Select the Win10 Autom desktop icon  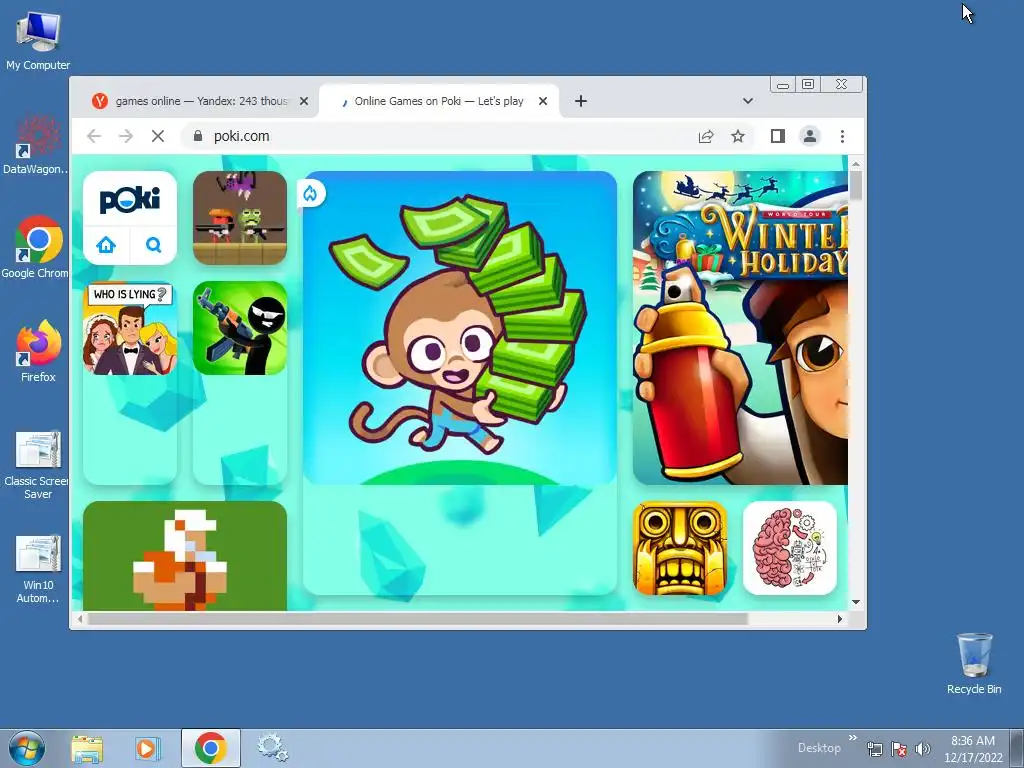[x=37, y=569]
